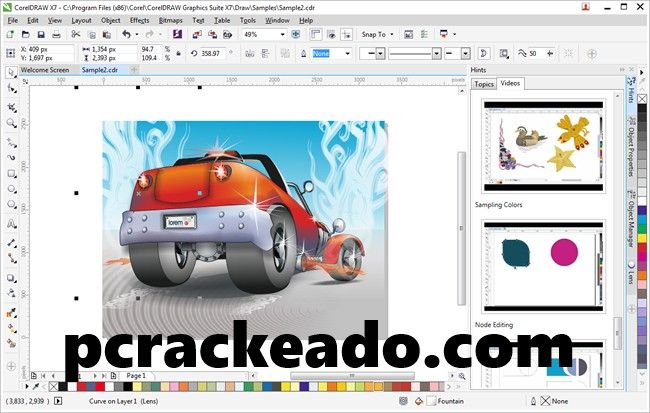Select the Rectangle tool in the toolbox
The image size is (650, 413).
[11, 172]
